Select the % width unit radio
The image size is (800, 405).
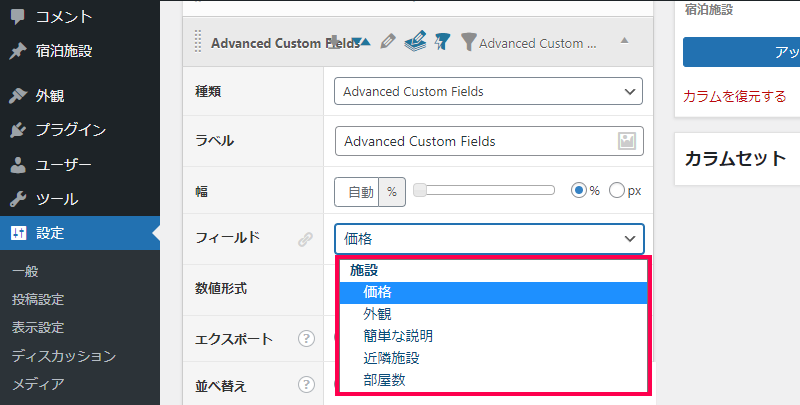point(579,191)
